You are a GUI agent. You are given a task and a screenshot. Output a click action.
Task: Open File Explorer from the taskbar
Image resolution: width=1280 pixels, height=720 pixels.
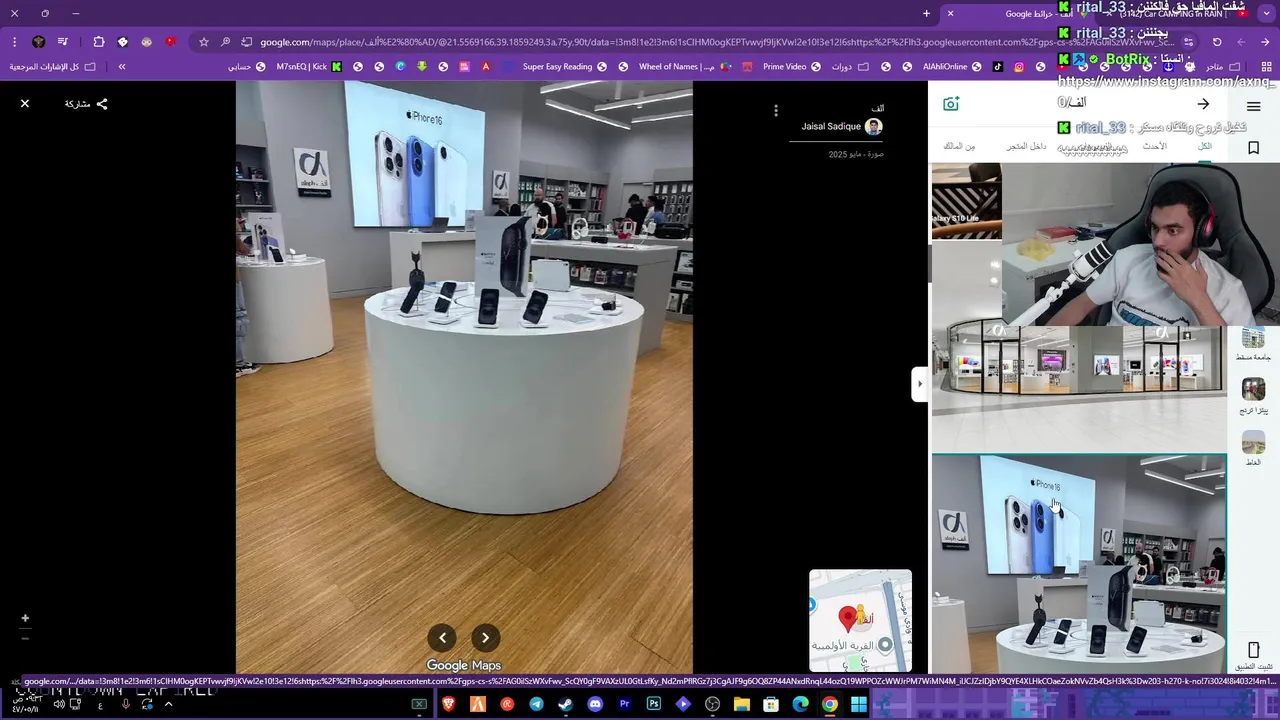(x=741, y=704)
